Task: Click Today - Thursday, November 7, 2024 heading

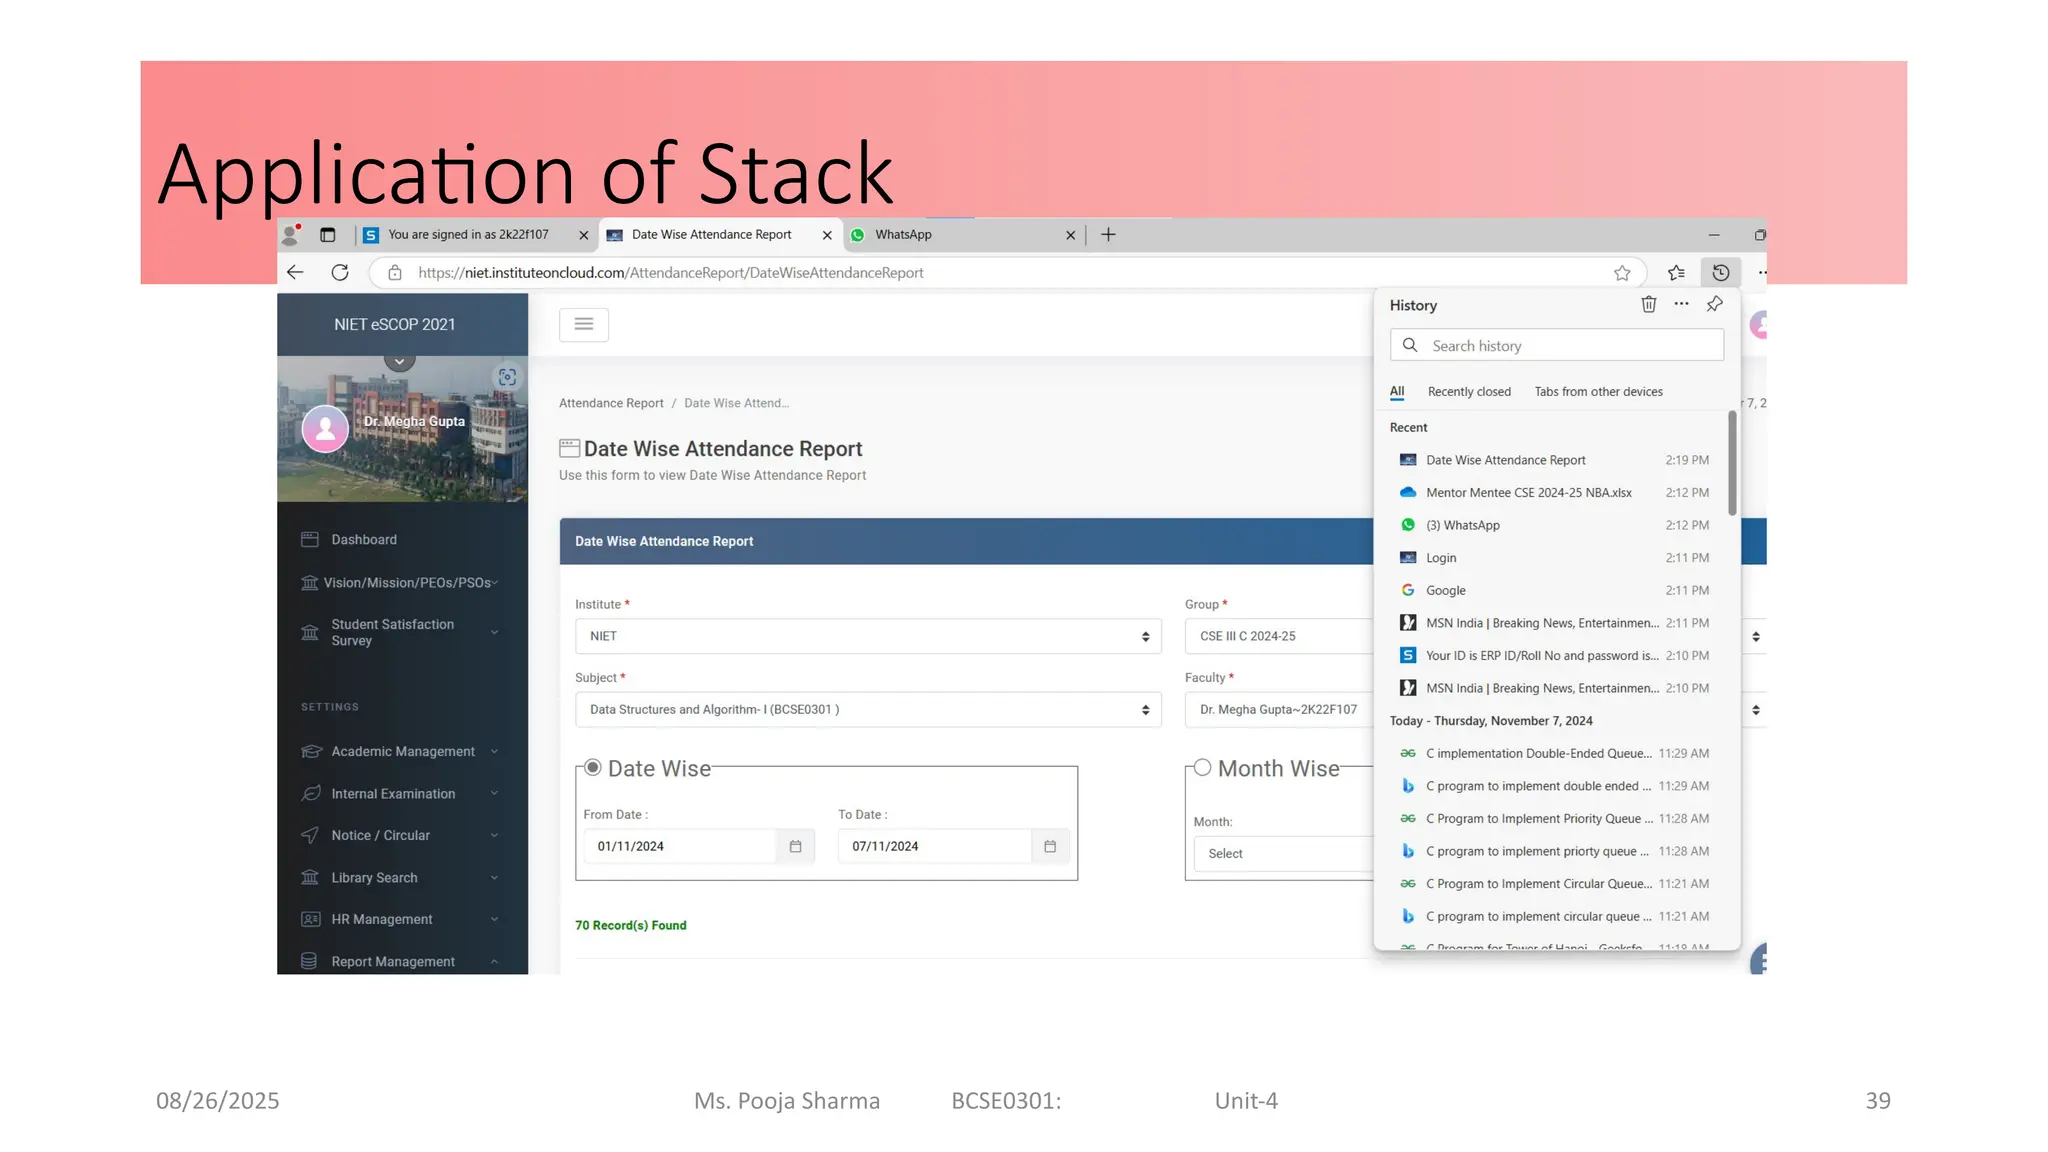Action: pyautogui.click(x=1491, y=721)
